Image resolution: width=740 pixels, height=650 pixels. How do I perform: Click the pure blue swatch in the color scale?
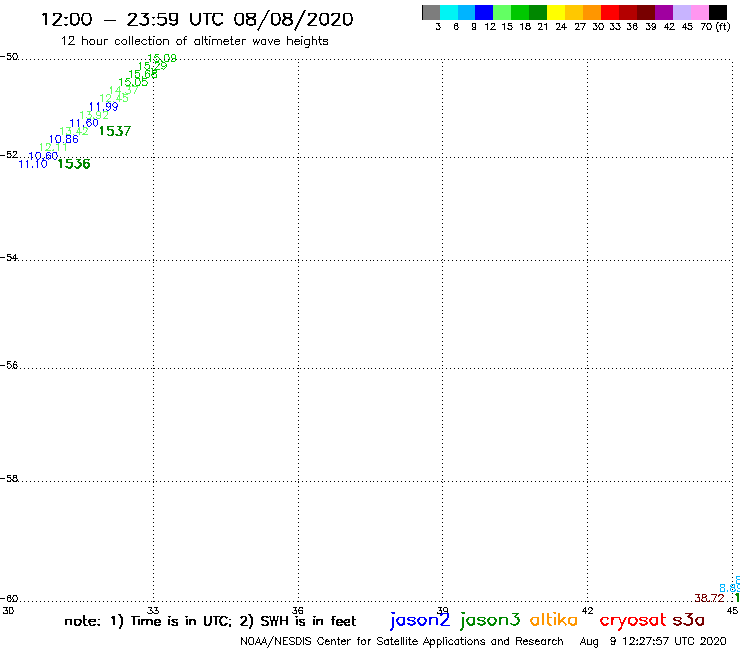click(484, 12)
